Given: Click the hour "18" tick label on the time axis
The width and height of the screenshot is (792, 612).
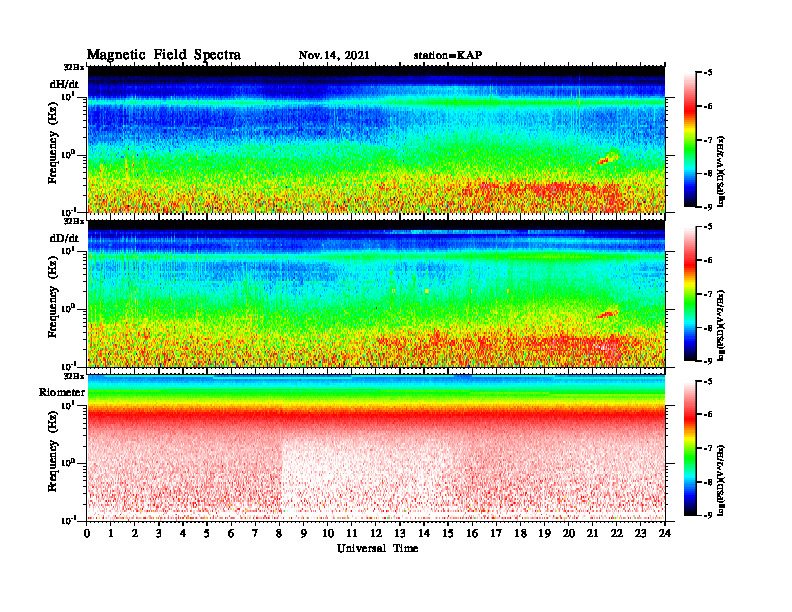Looking at the screenshot, I should tap(521, 533).
